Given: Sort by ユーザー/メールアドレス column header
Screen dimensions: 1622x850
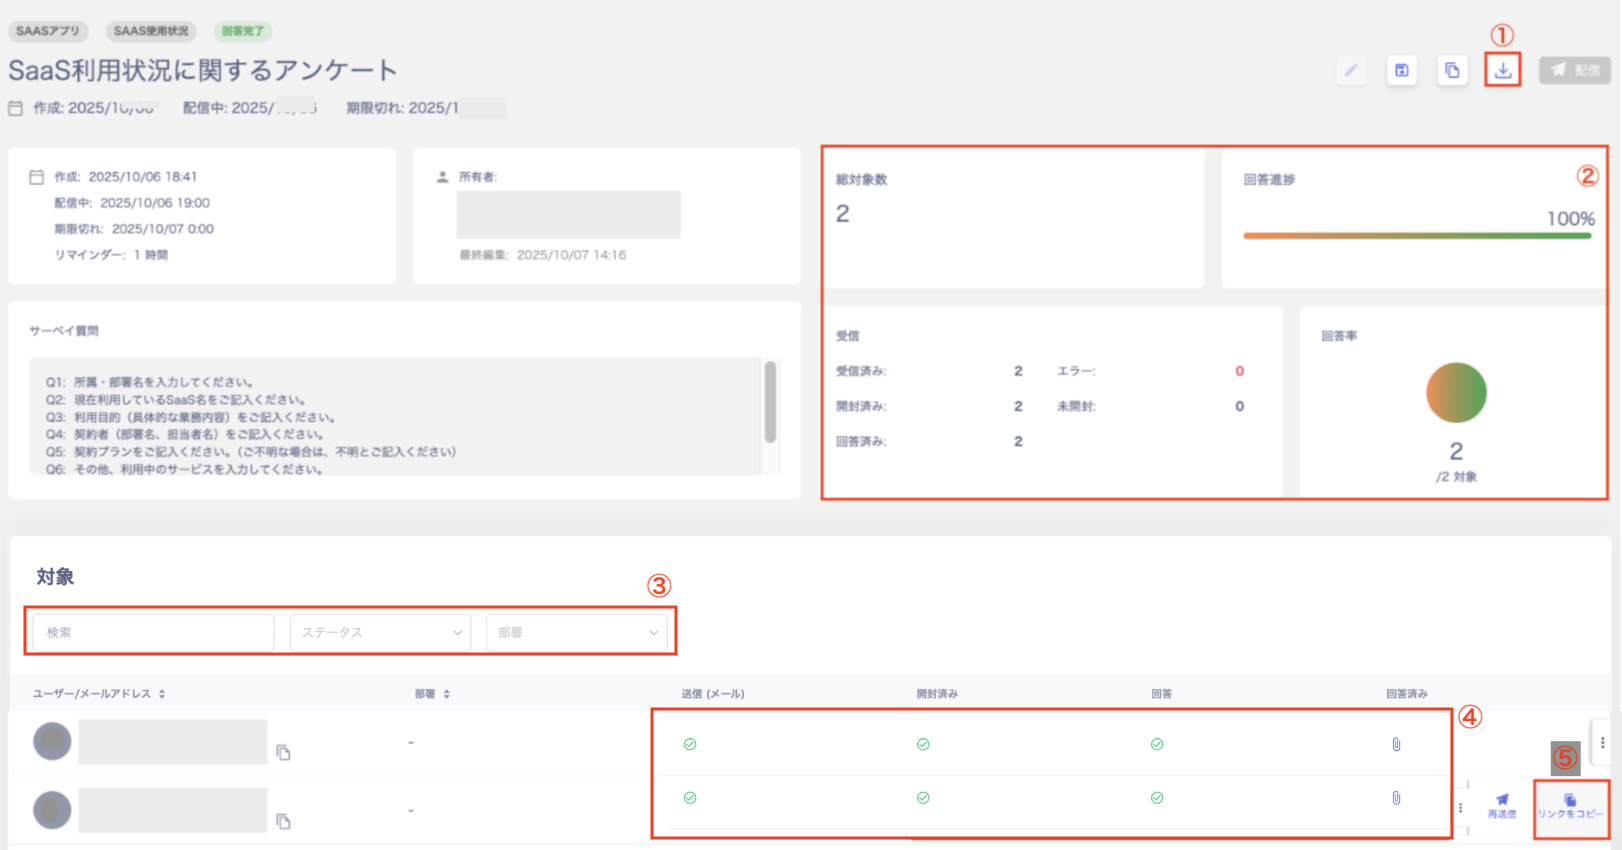Looking at the screenshot, I should pyautogui.click(x=99, y=693).
